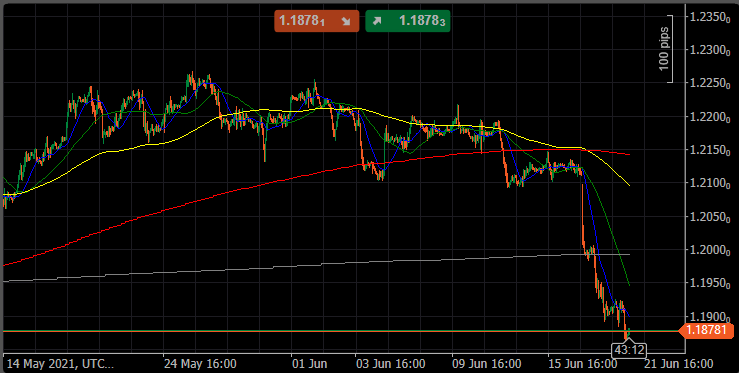Click the red sell price button
This screenshot has width=739, height=373.
coord(316,21)
